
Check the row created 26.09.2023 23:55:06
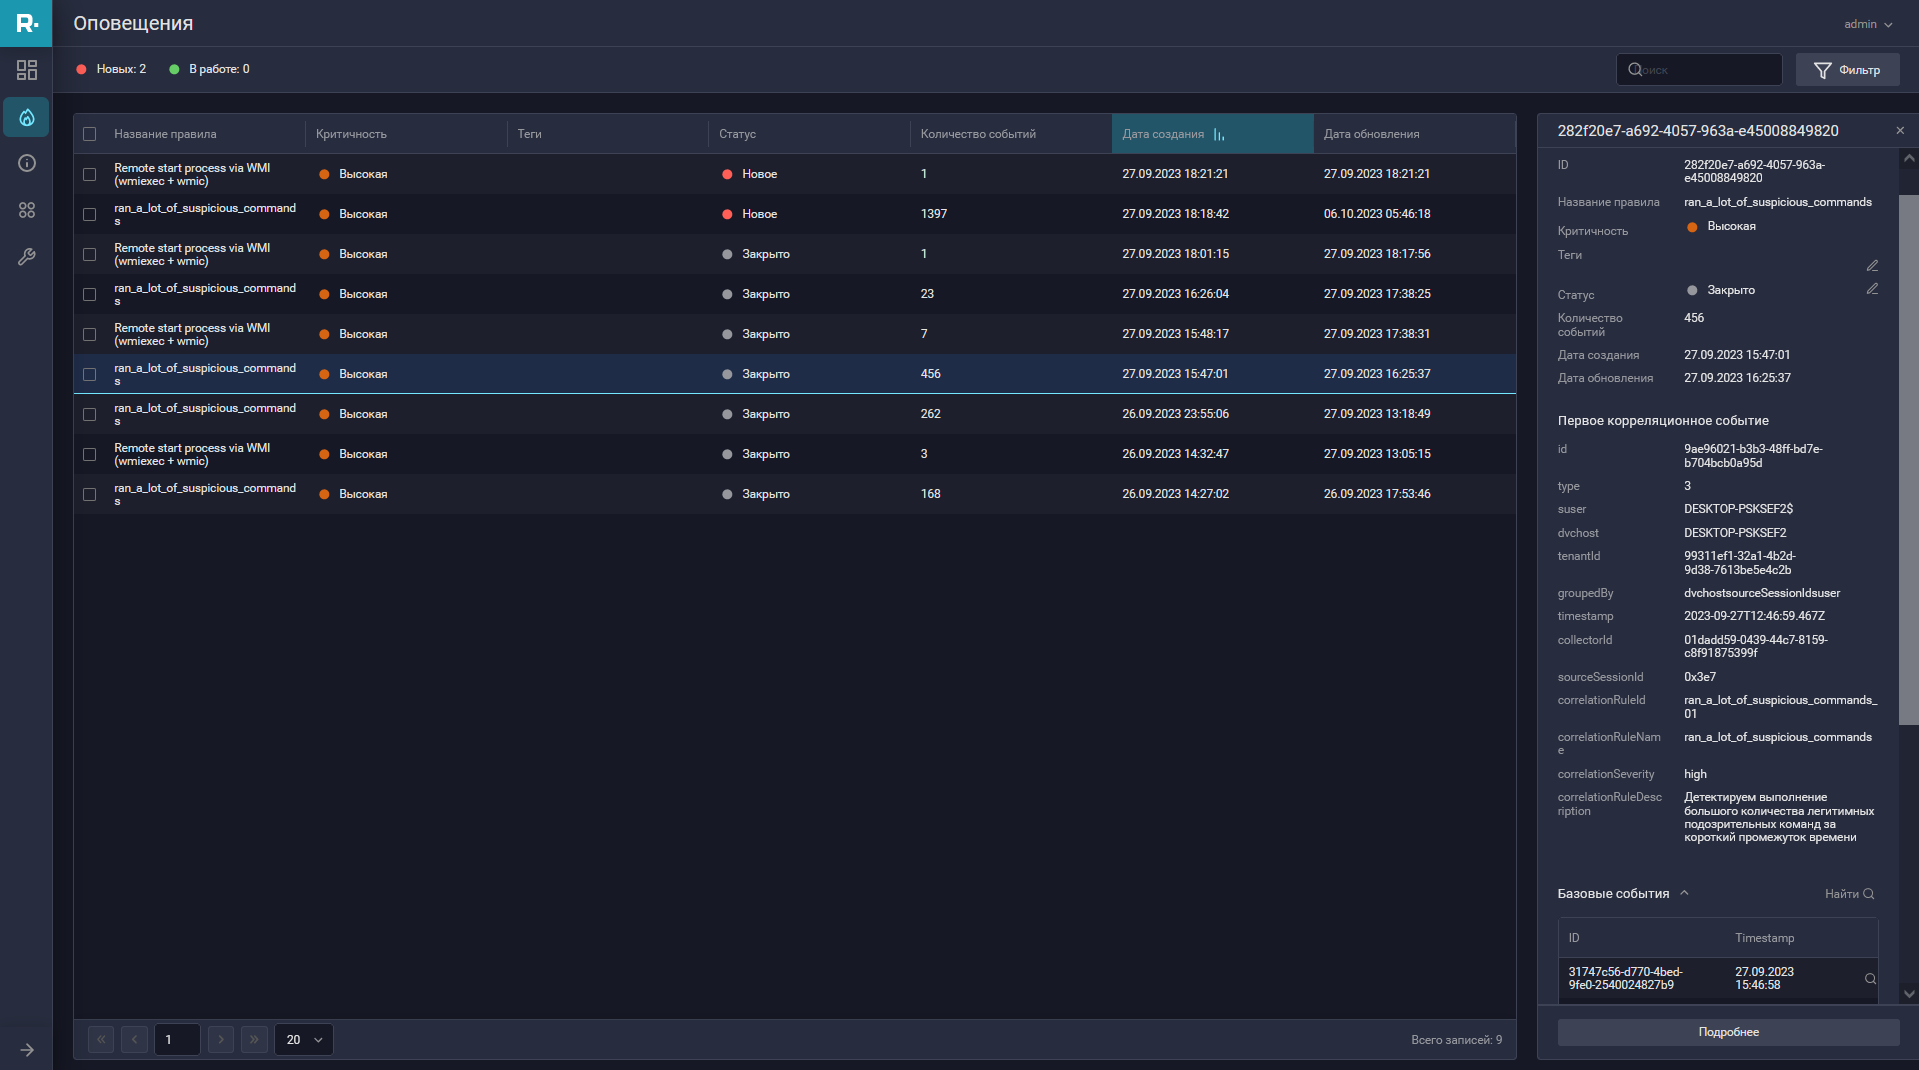[90, 414]
